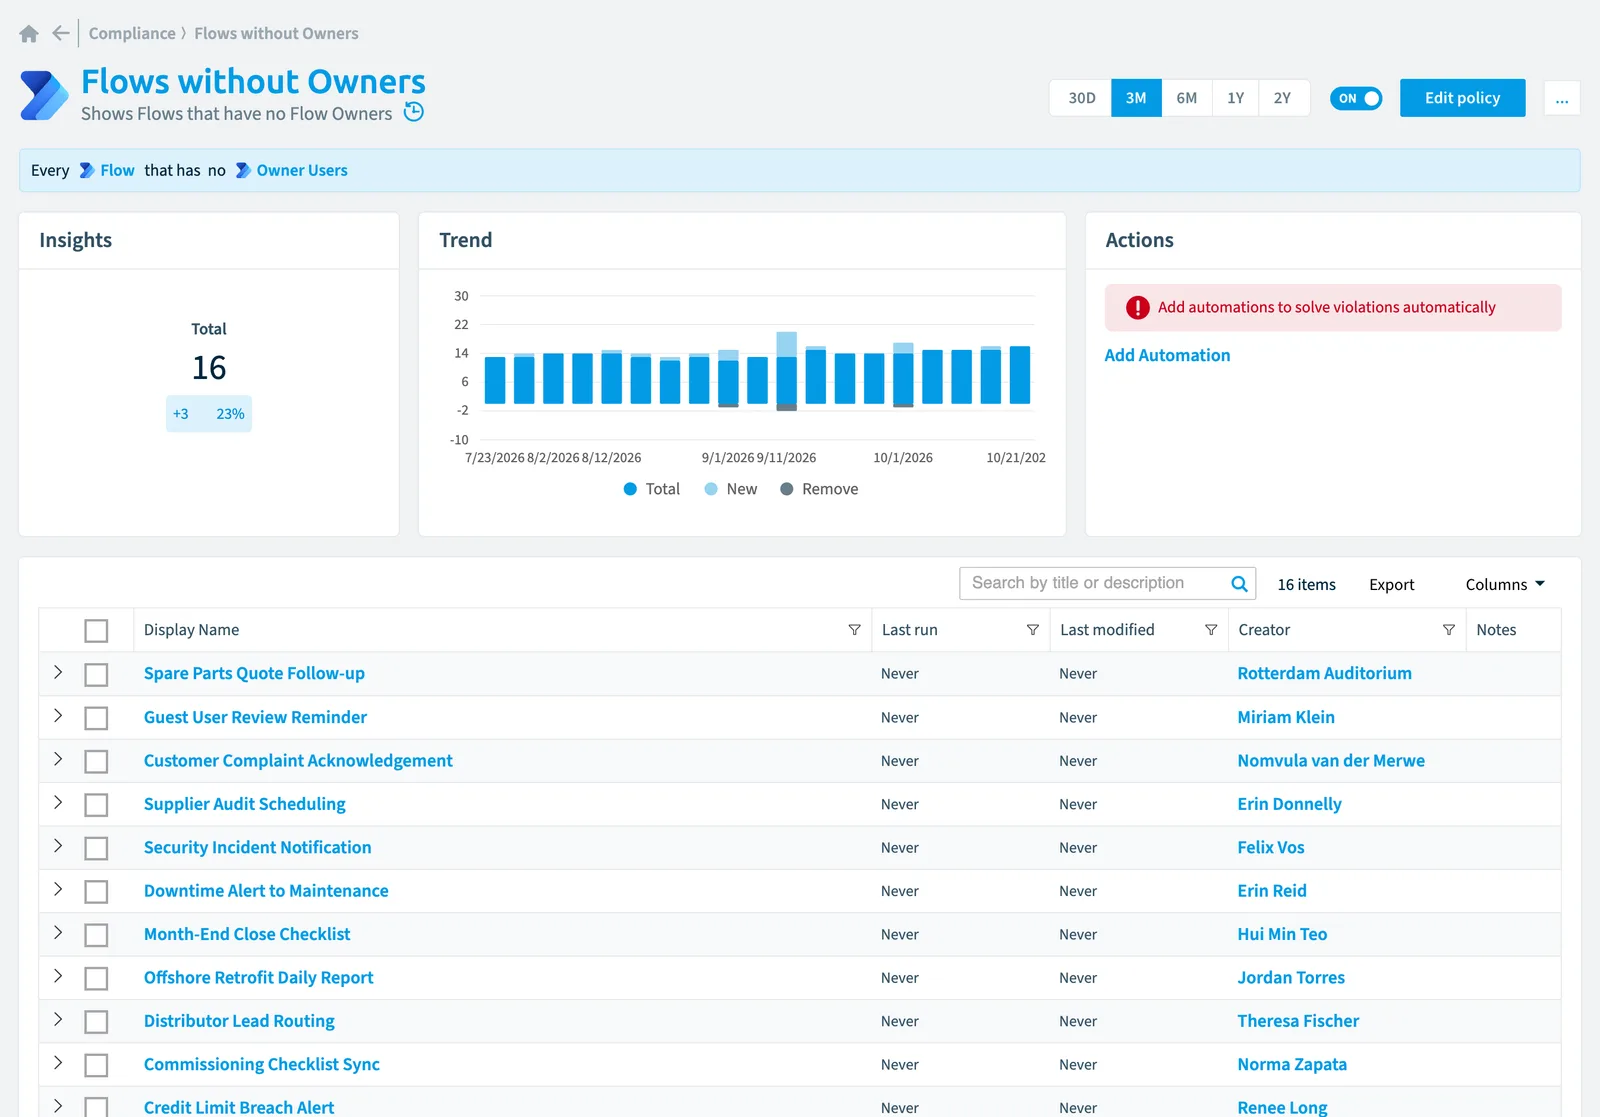Viewport: 1600px width, 1117px height.
Task: Switch the range to 30D
Action: pos(1081,98)
